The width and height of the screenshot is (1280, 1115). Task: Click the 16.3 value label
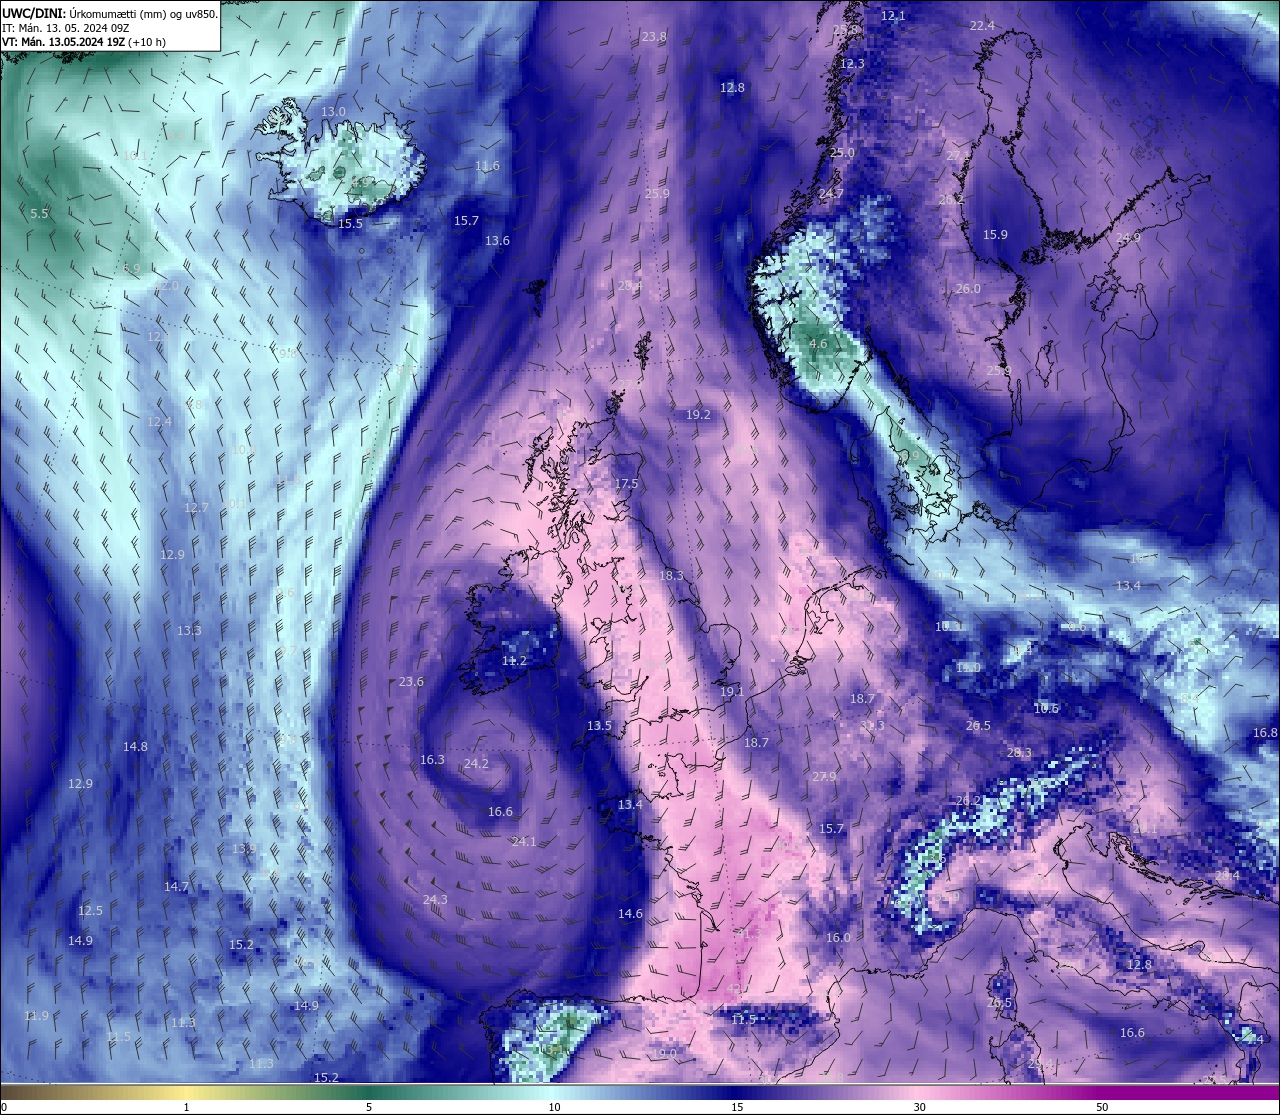point(432,760)
